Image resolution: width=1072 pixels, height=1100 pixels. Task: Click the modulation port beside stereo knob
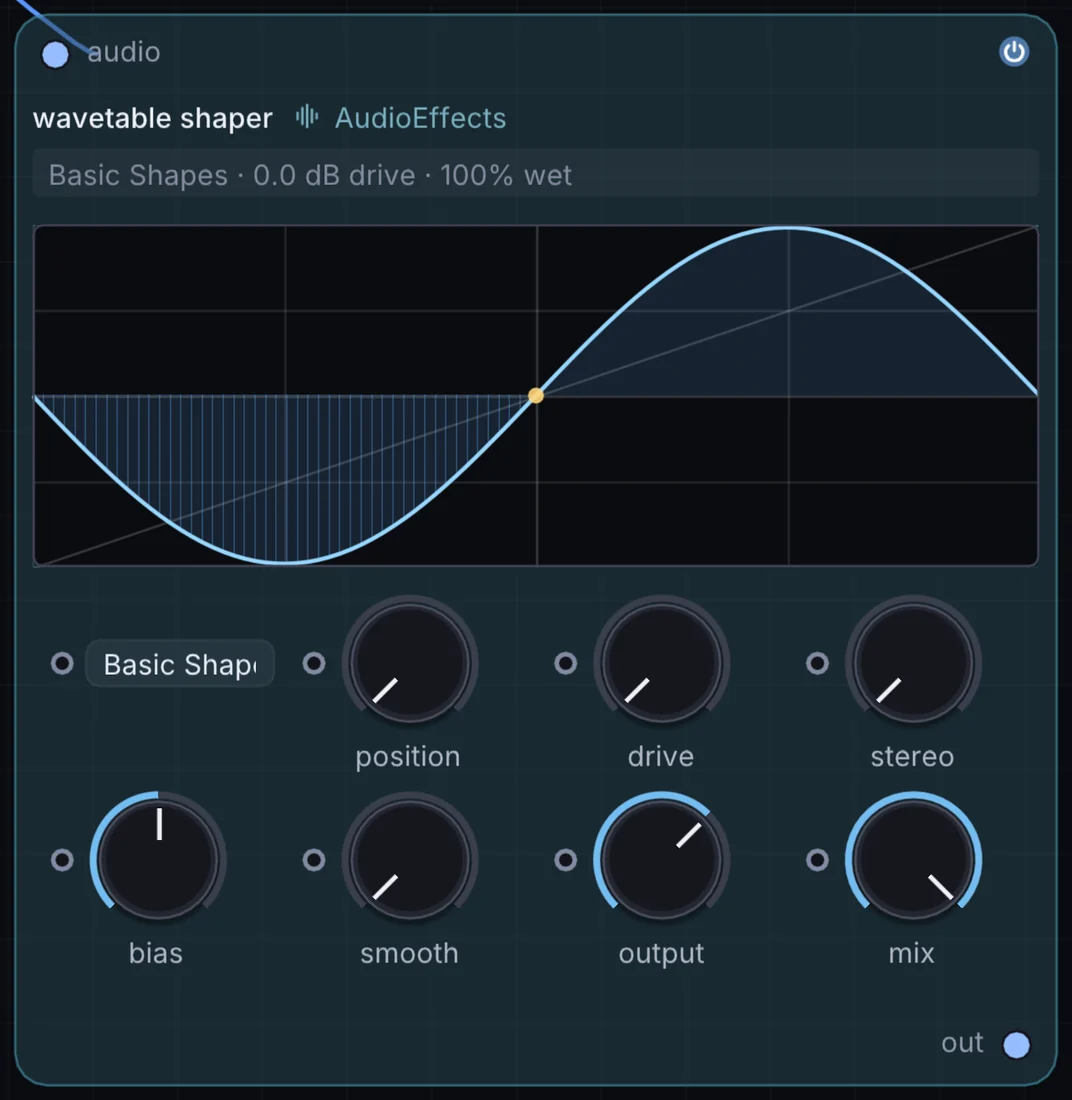[x=817, y=663]
